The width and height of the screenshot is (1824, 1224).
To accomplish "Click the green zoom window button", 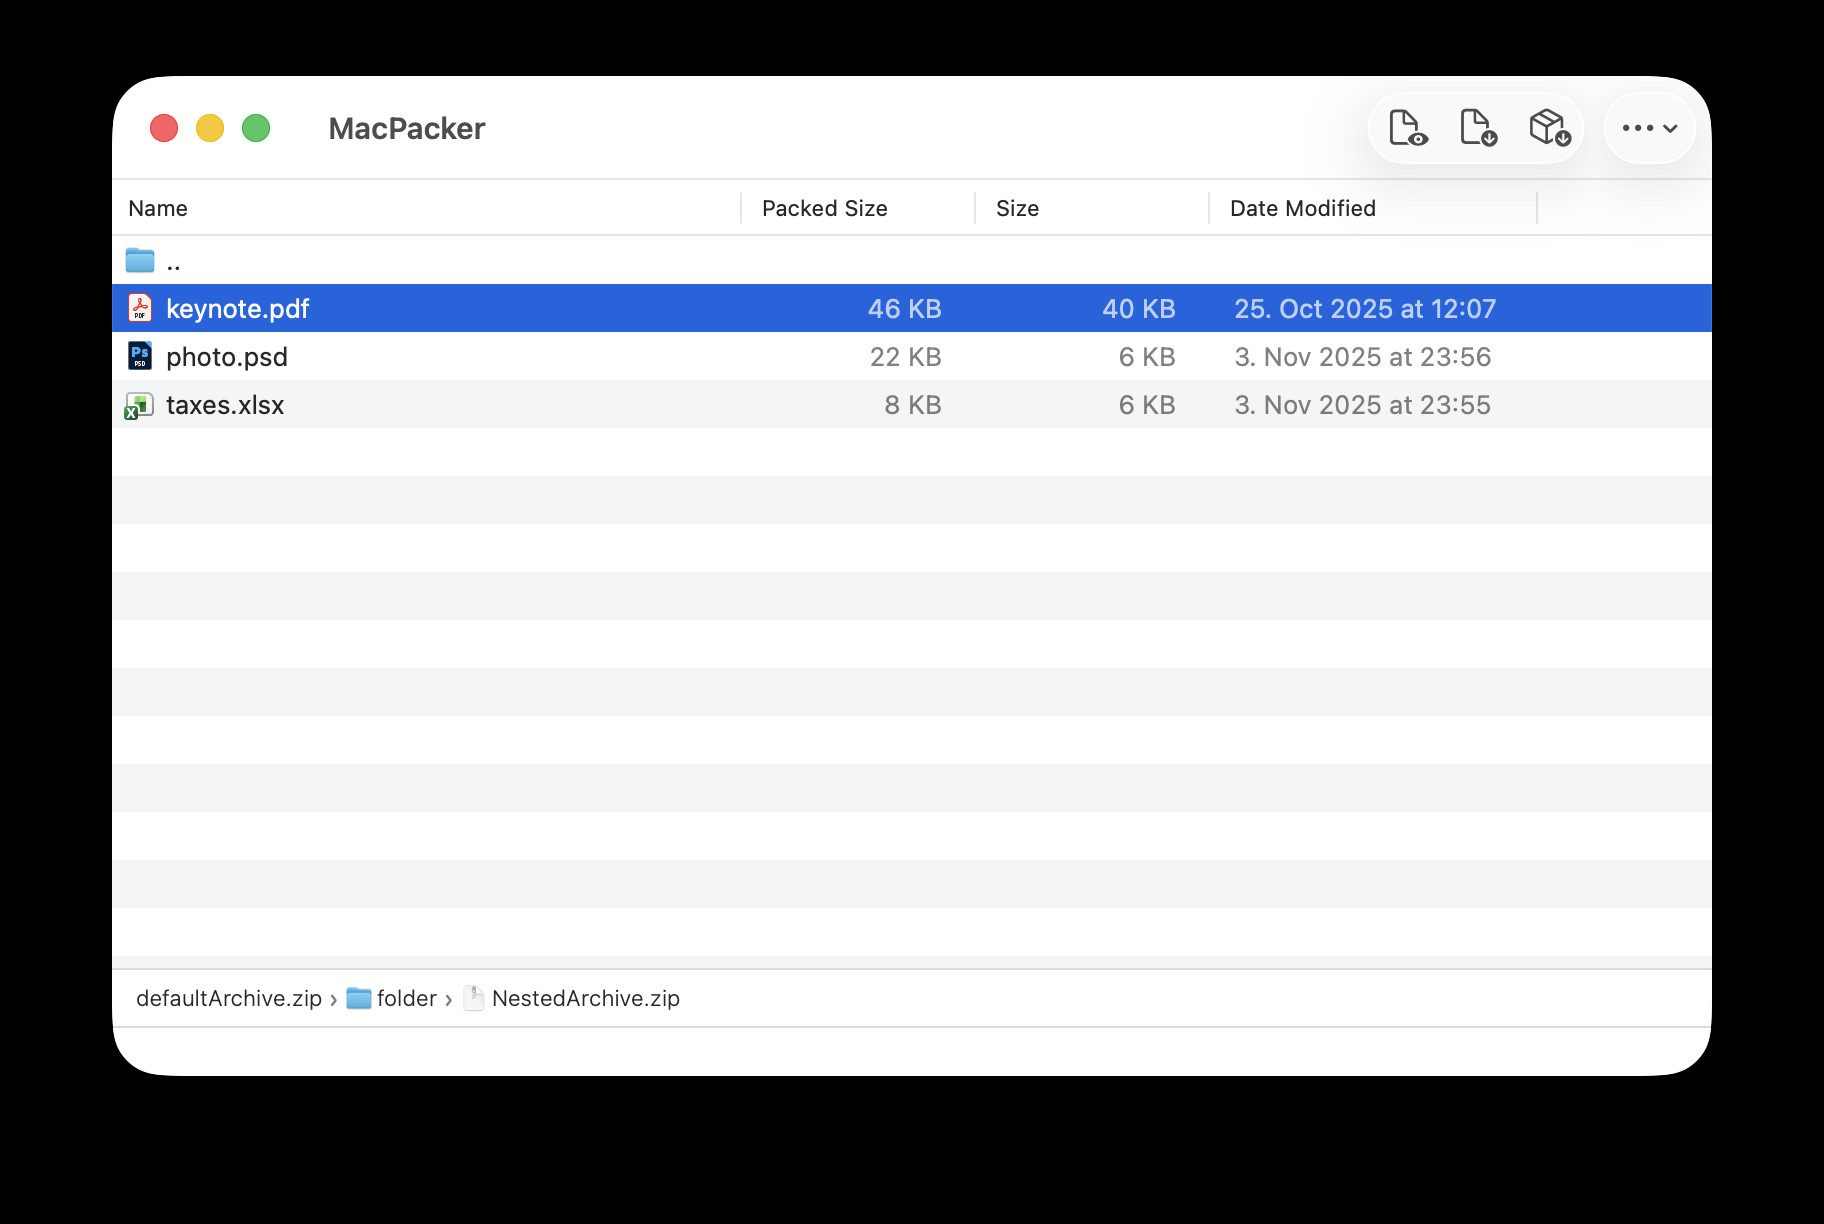I will click(x=256, y=128).
